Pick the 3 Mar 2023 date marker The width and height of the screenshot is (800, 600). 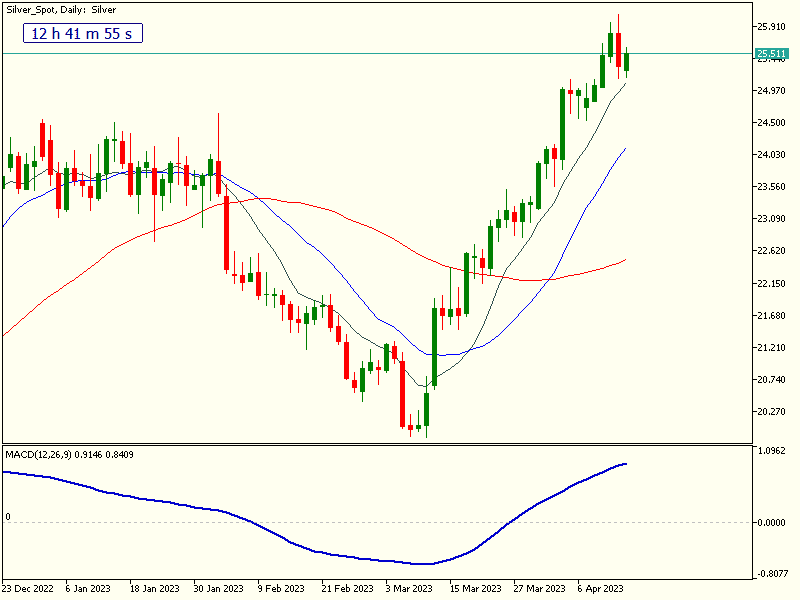pyautogui.click(x=408, y=589)
